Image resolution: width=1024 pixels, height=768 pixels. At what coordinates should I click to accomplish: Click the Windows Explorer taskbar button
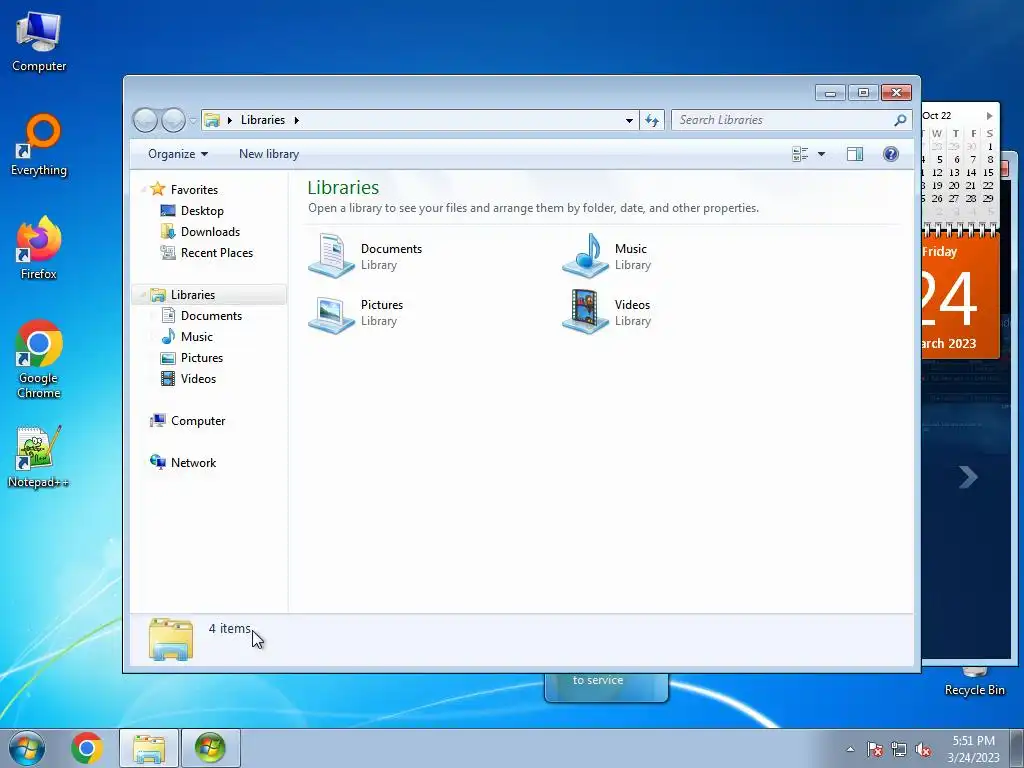149,748
